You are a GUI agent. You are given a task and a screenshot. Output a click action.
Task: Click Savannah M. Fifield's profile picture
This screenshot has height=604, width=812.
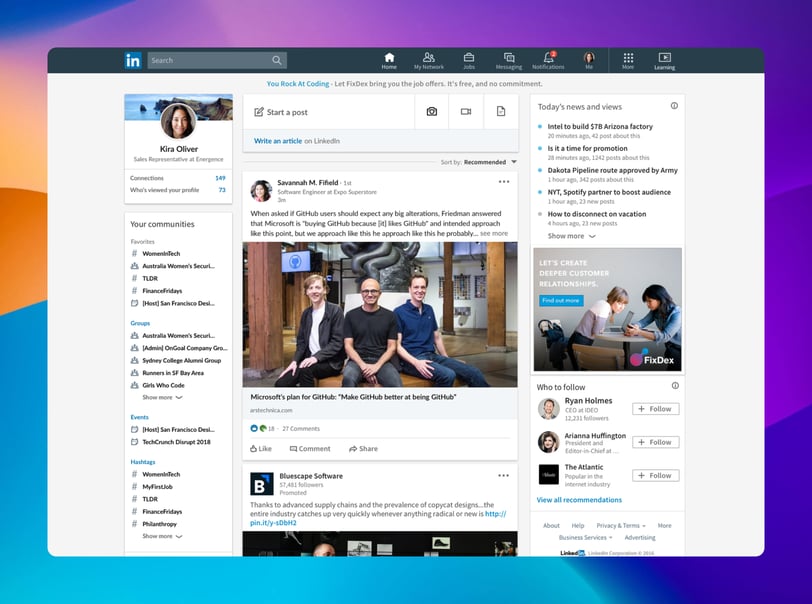262,191
